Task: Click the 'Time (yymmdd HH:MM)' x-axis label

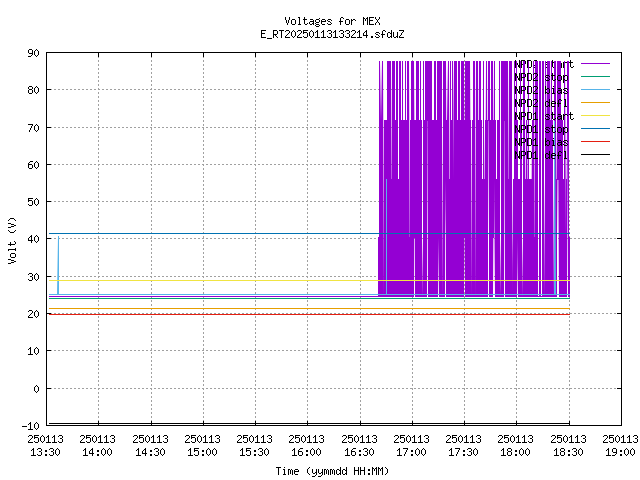Action: (x=332, y=471)
